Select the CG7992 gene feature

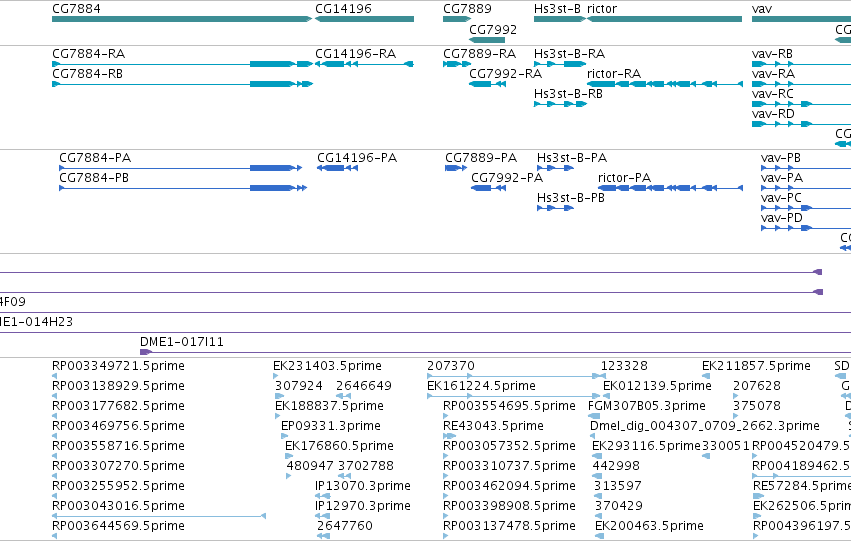[x=487, y=40]
